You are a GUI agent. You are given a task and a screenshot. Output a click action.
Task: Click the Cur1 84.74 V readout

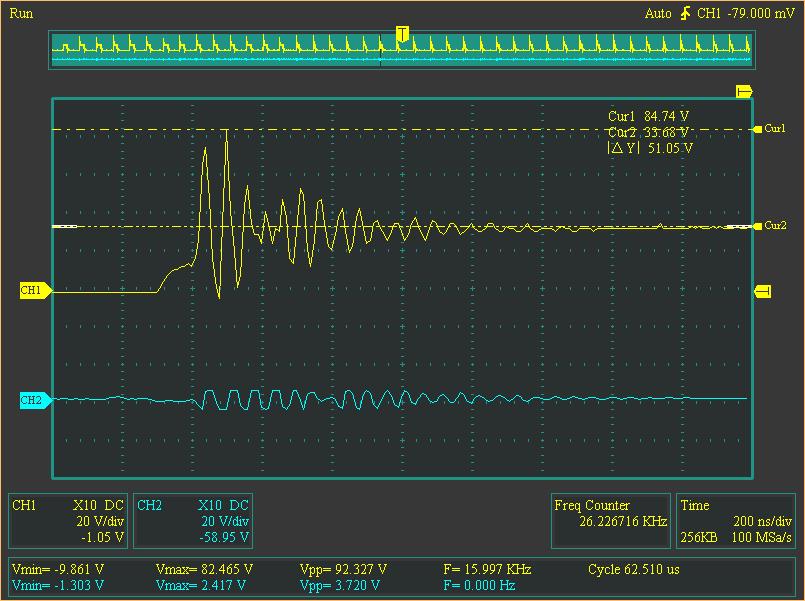tap(649, 116)
